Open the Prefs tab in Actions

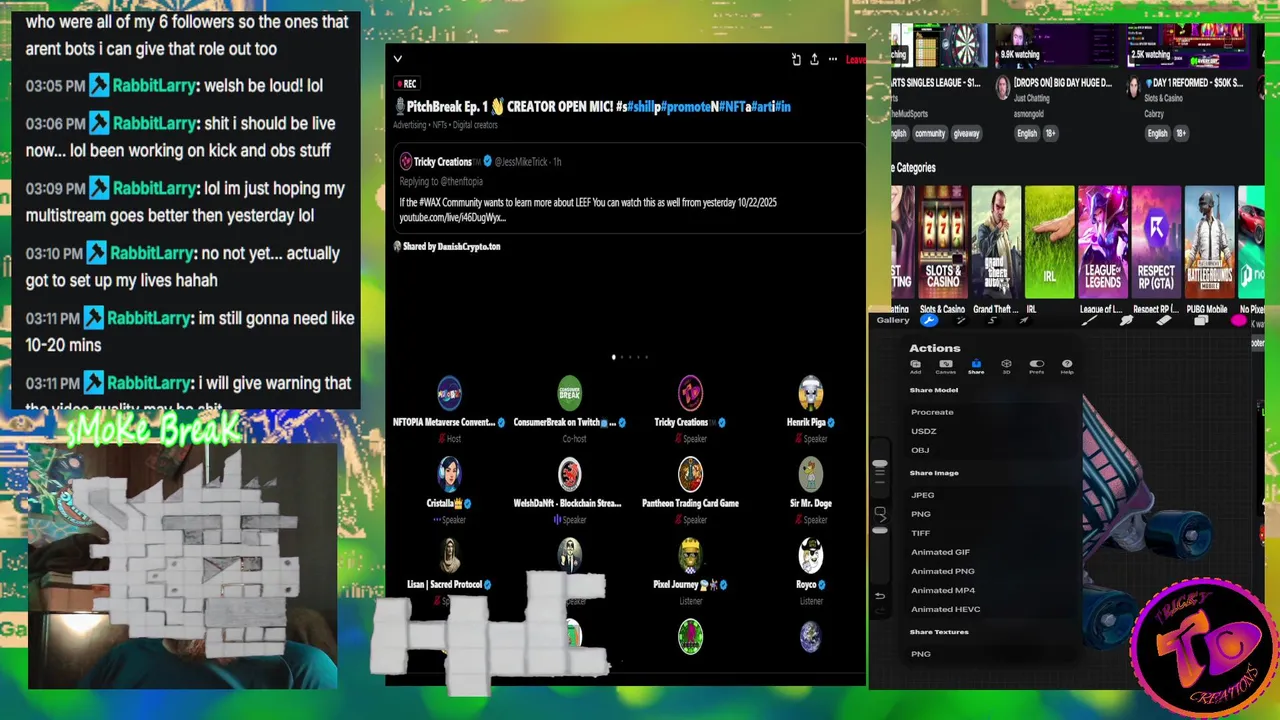pos(1037,366)
